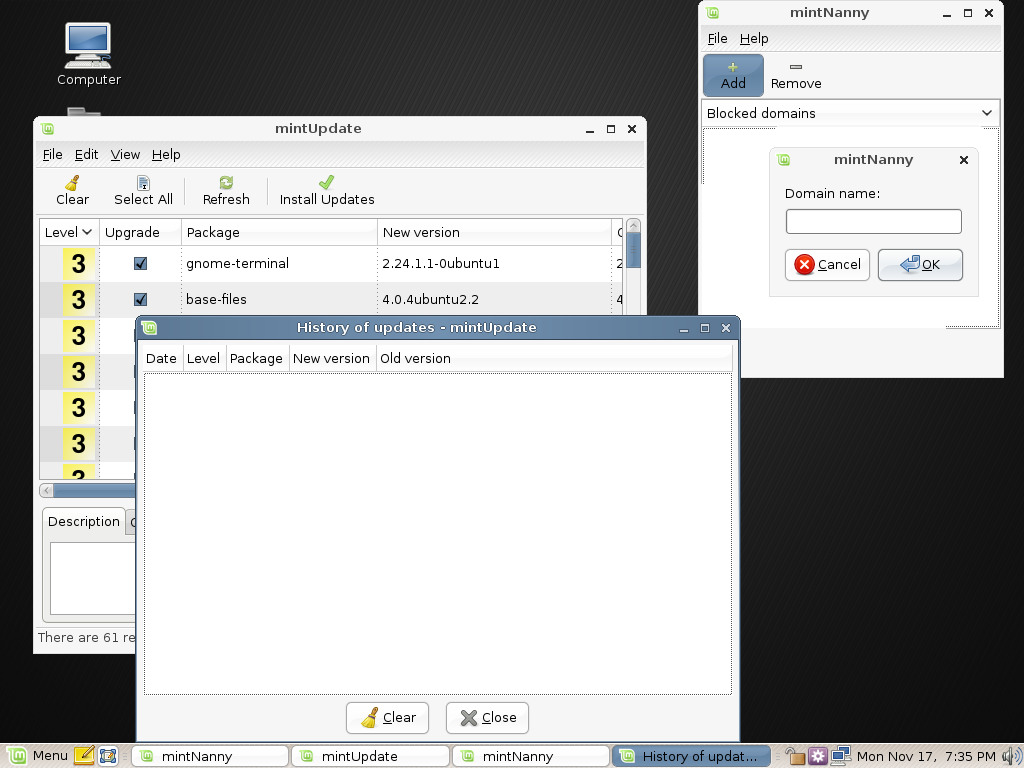The width and height of the screenshot is (1024, 768).
Task: Click the Clear broom in mintUpdate toolbar
Action: (x=72, y=191)
